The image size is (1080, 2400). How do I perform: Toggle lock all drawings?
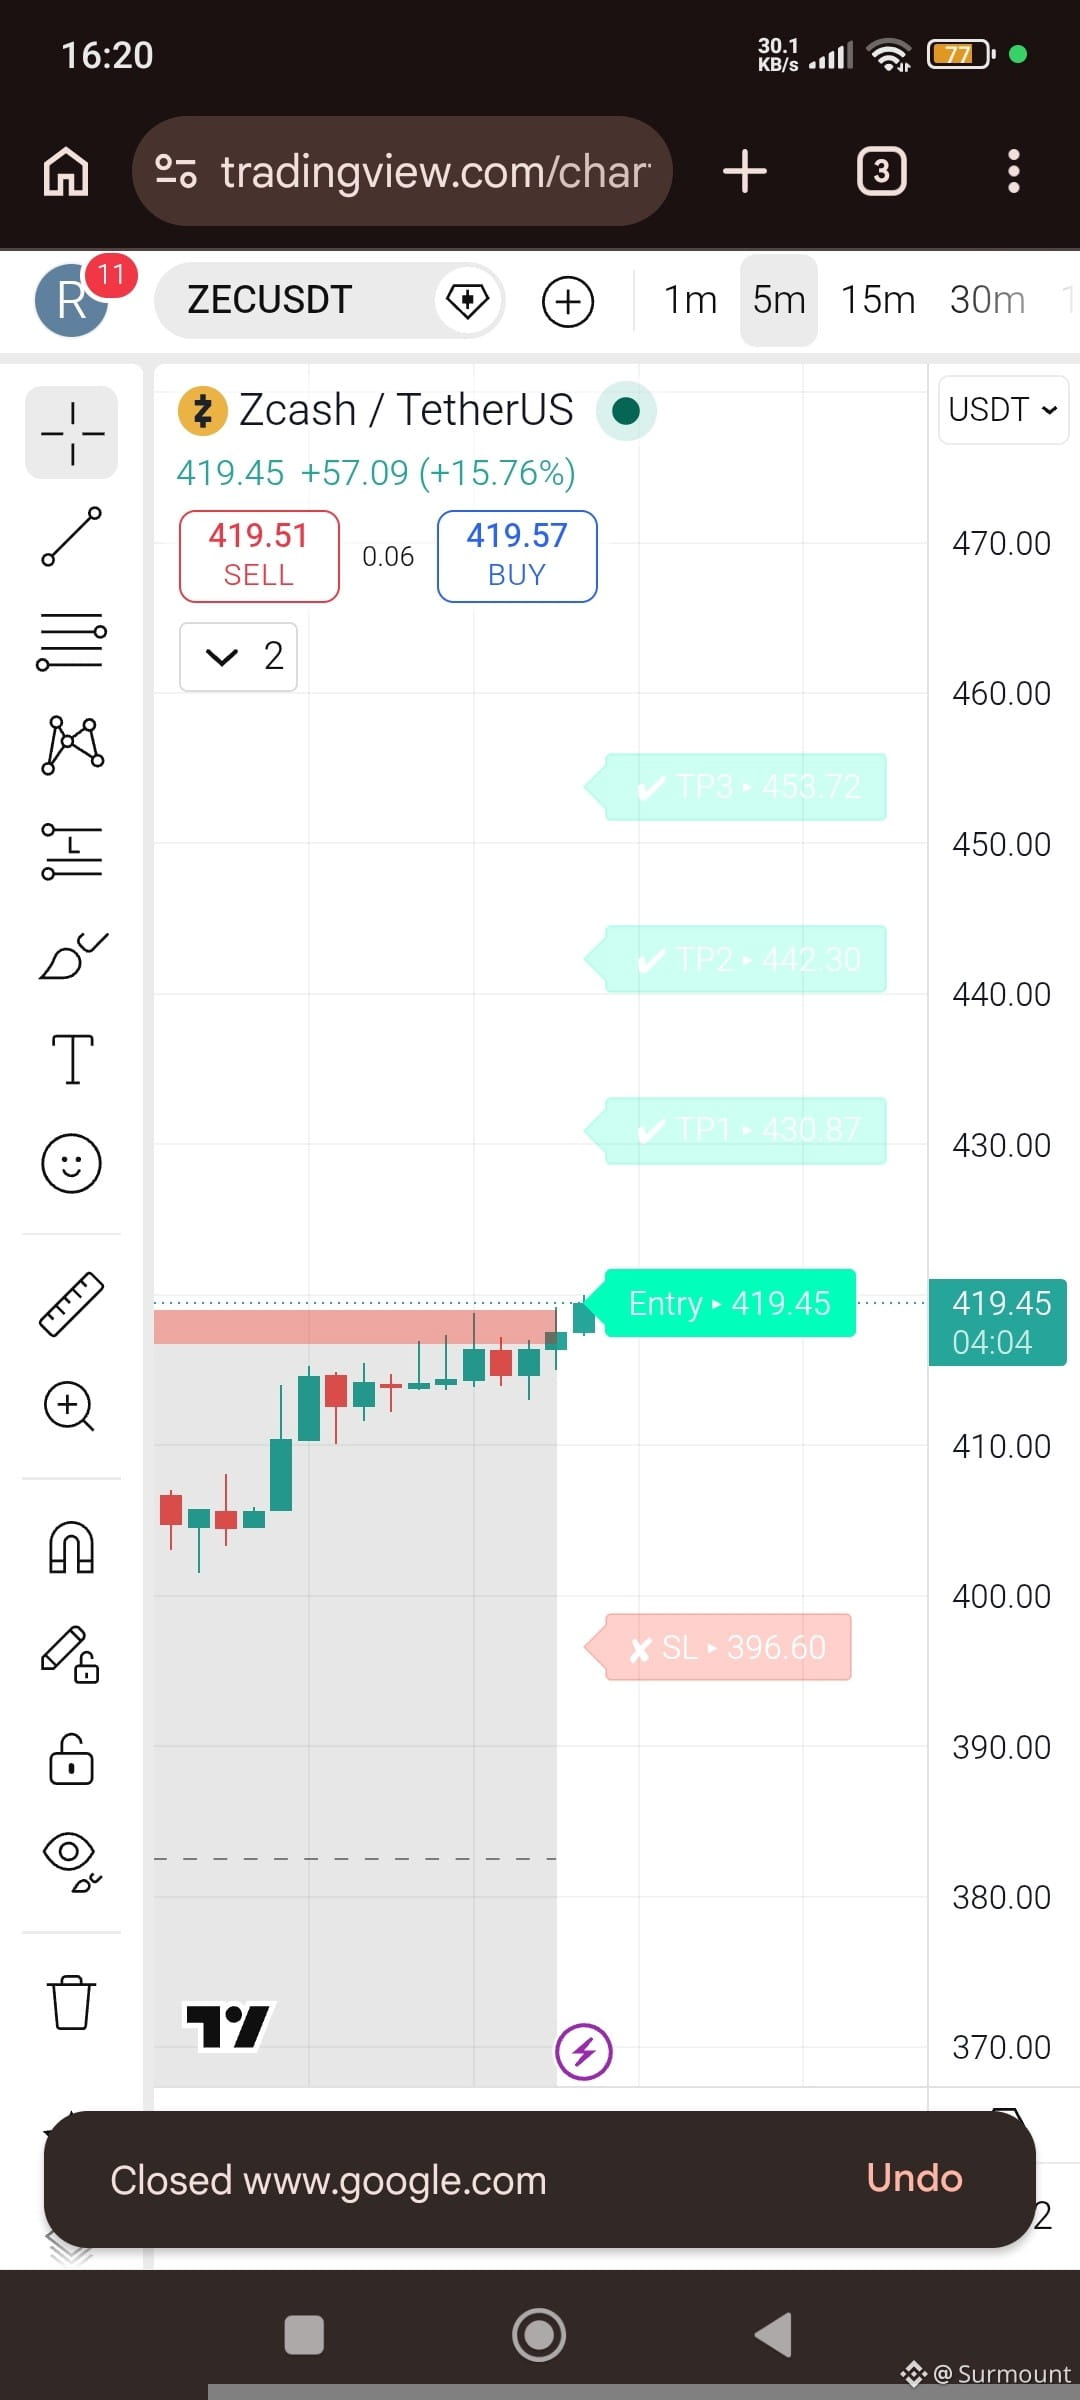(71, 1760)
